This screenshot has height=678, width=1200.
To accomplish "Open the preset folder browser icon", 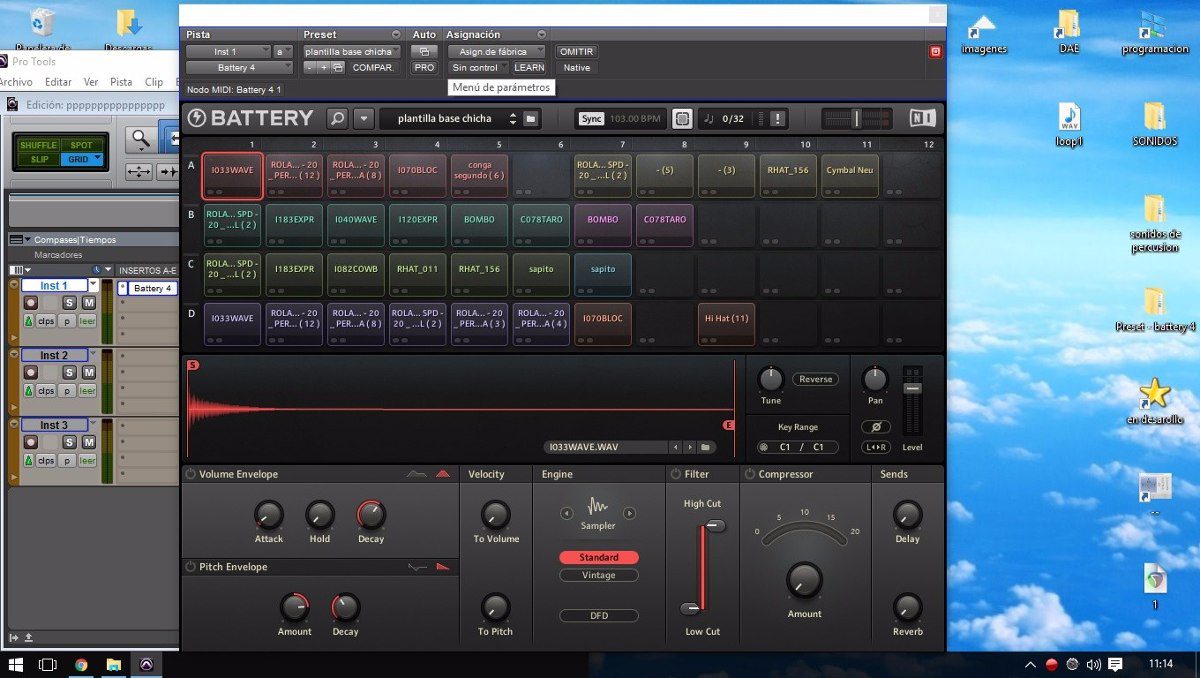I will pyautogui.click(x=531, y=118).
